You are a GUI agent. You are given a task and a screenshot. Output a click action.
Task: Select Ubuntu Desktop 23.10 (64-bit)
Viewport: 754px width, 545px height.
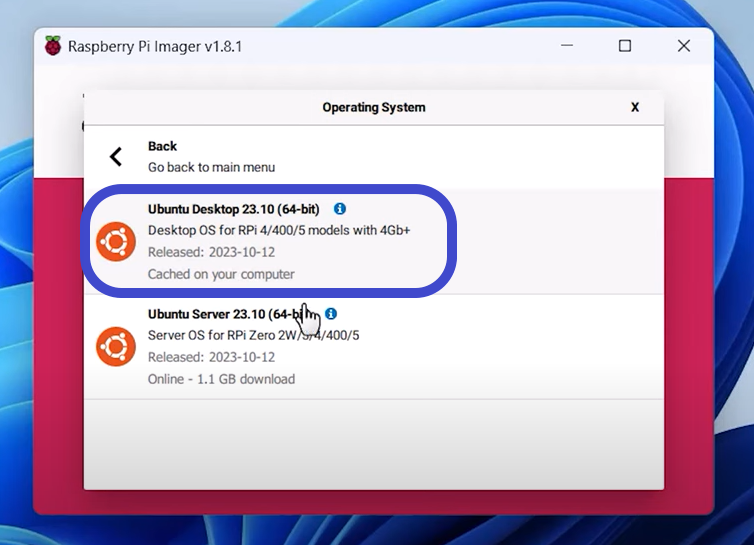coord(374,241)
